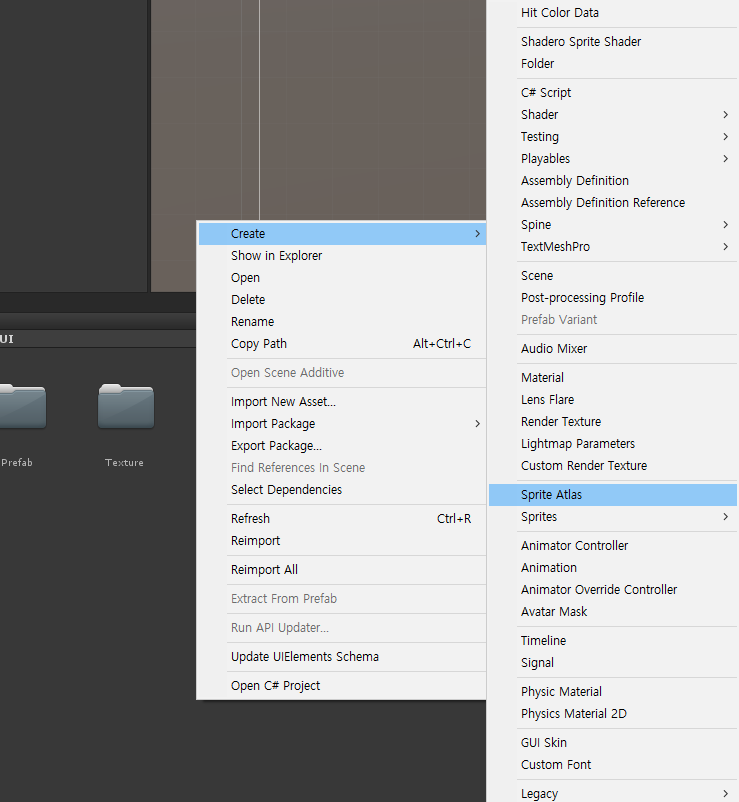Create a Hit Color Data asset

613,13
